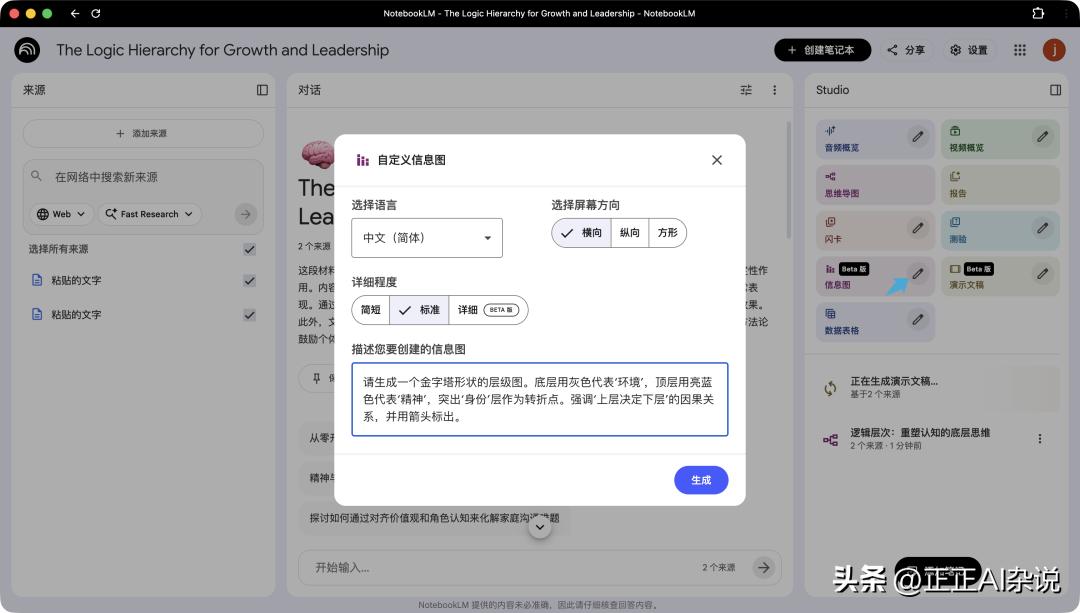Open the Web source type dropdown

[62, 214]
